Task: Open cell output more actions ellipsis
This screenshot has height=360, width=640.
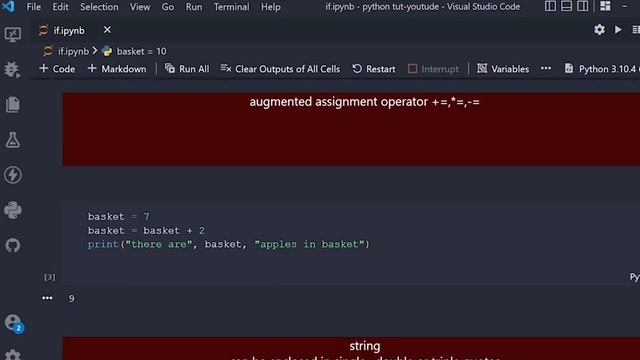Action: point(47,298)
